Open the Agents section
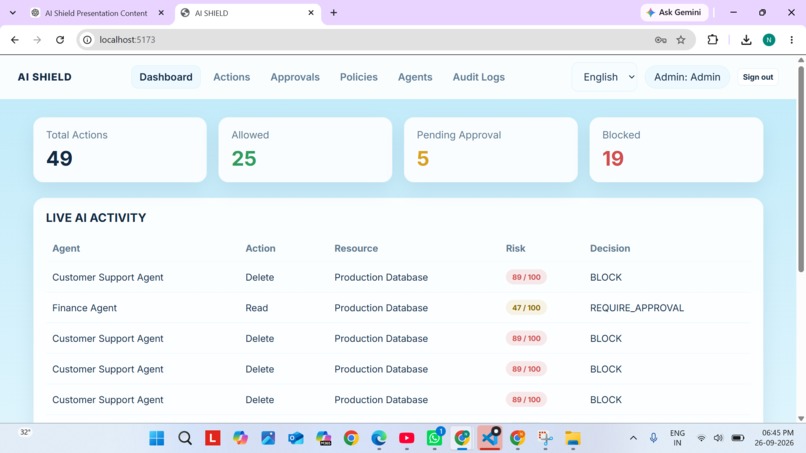The height and width of the screenshot is (453, 806). [415, 77]
